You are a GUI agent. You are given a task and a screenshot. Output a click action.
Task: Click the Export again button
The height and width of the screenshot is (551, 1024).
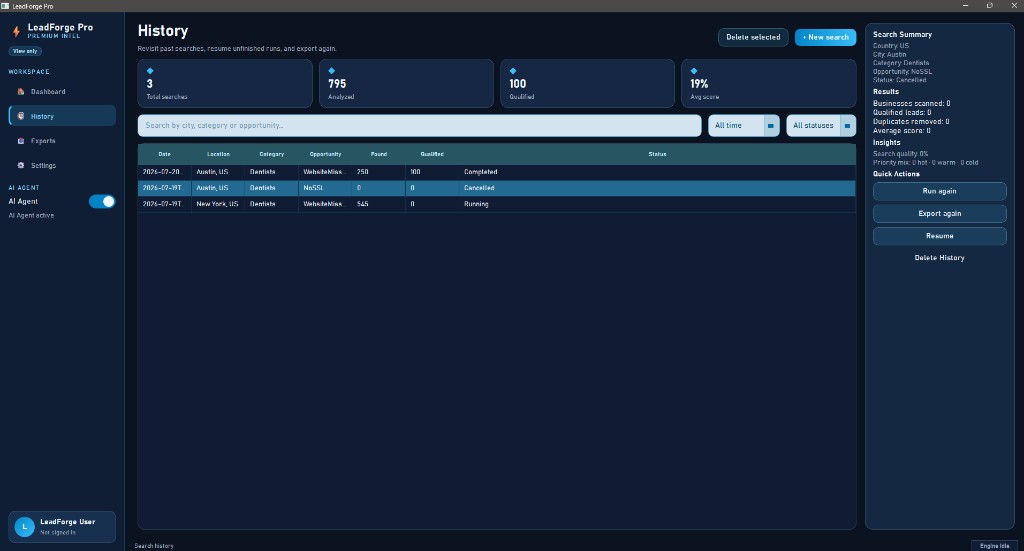(939, 213)
